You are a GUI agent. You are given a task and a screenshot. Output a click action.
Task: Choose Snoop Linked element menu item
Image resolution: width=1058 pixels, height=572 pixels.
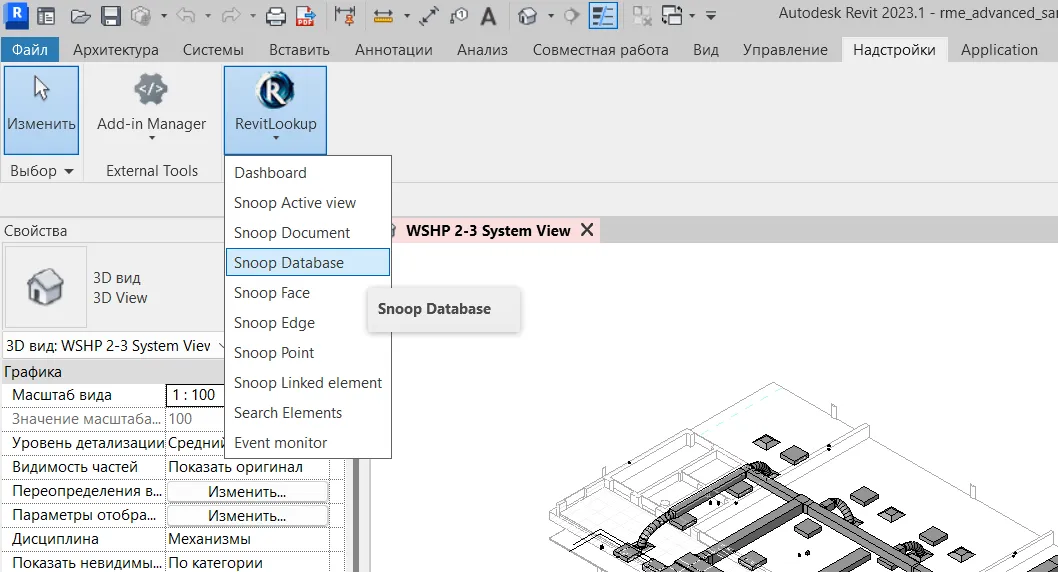pyautogui.click(x=308, y=382)
